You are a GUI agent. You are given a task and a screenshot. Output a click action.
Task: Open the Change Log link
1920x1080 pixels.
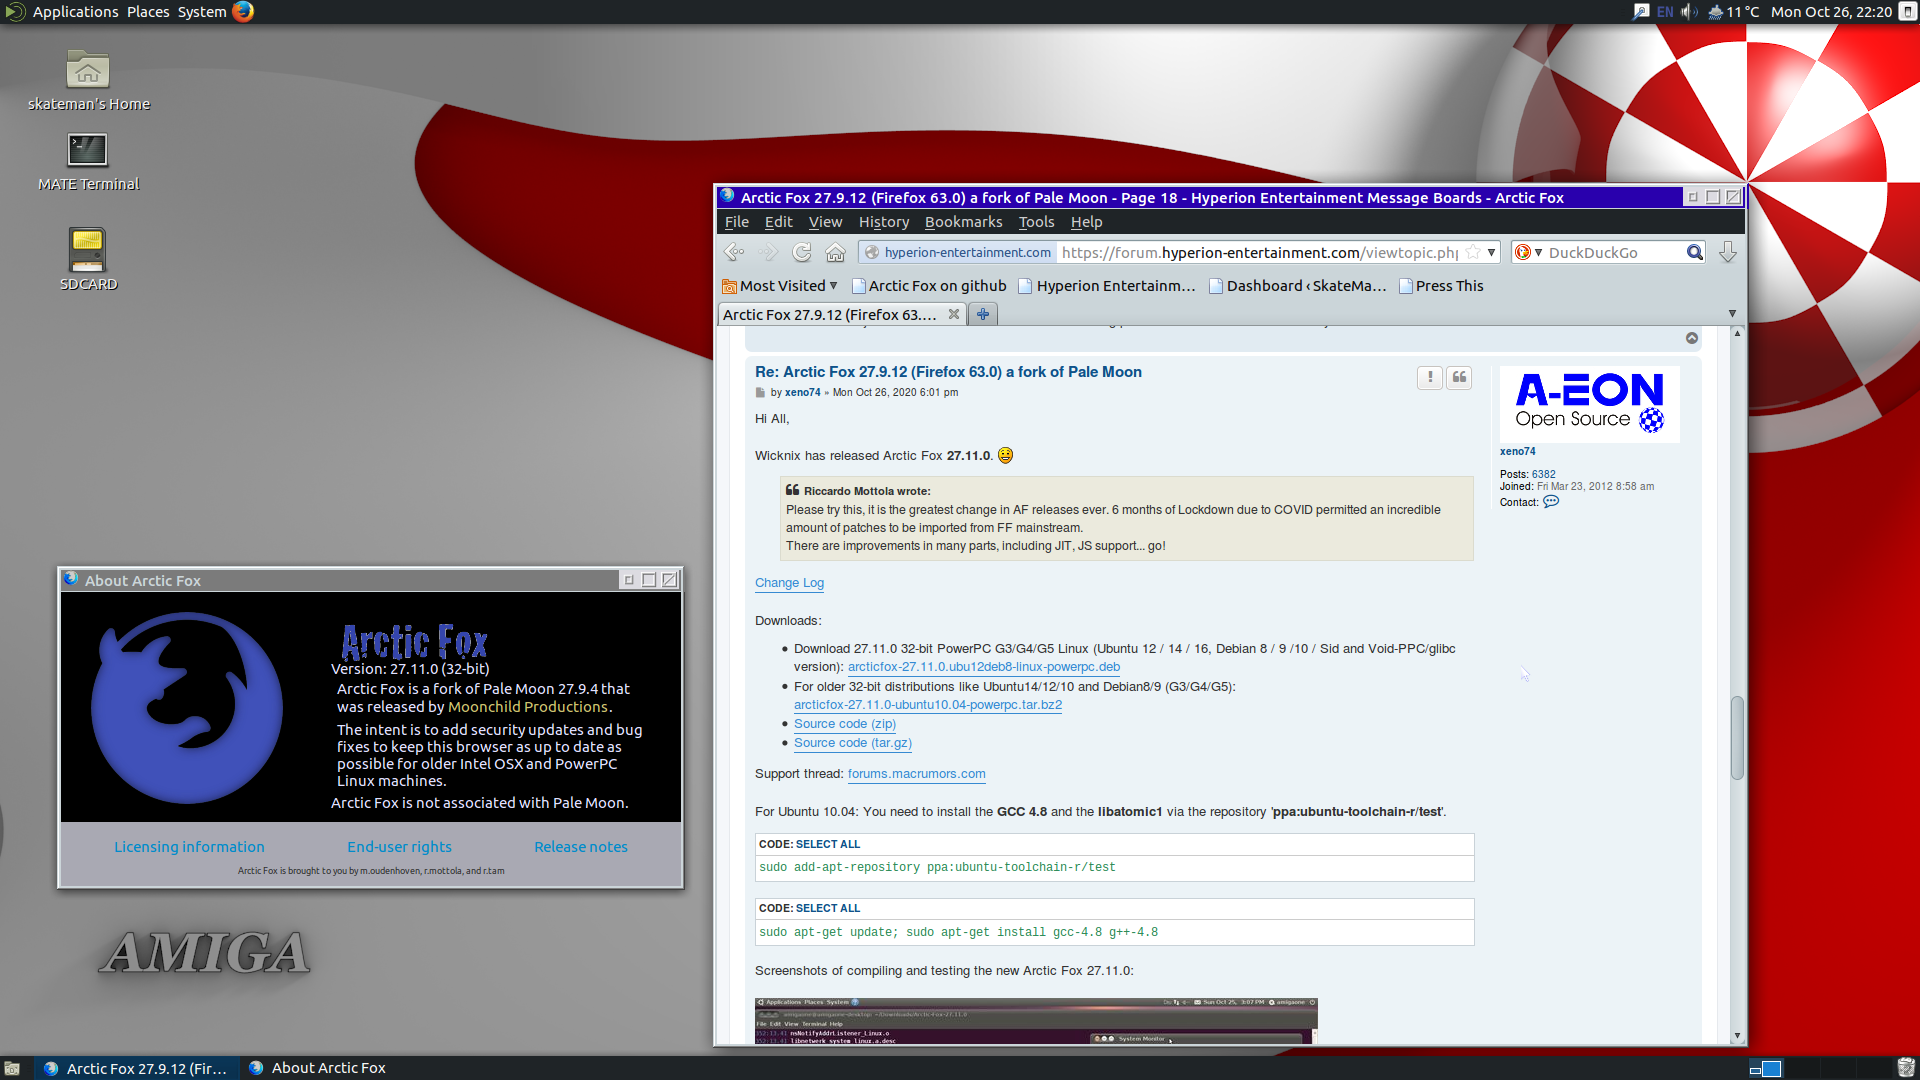click(x=789, y=583)
